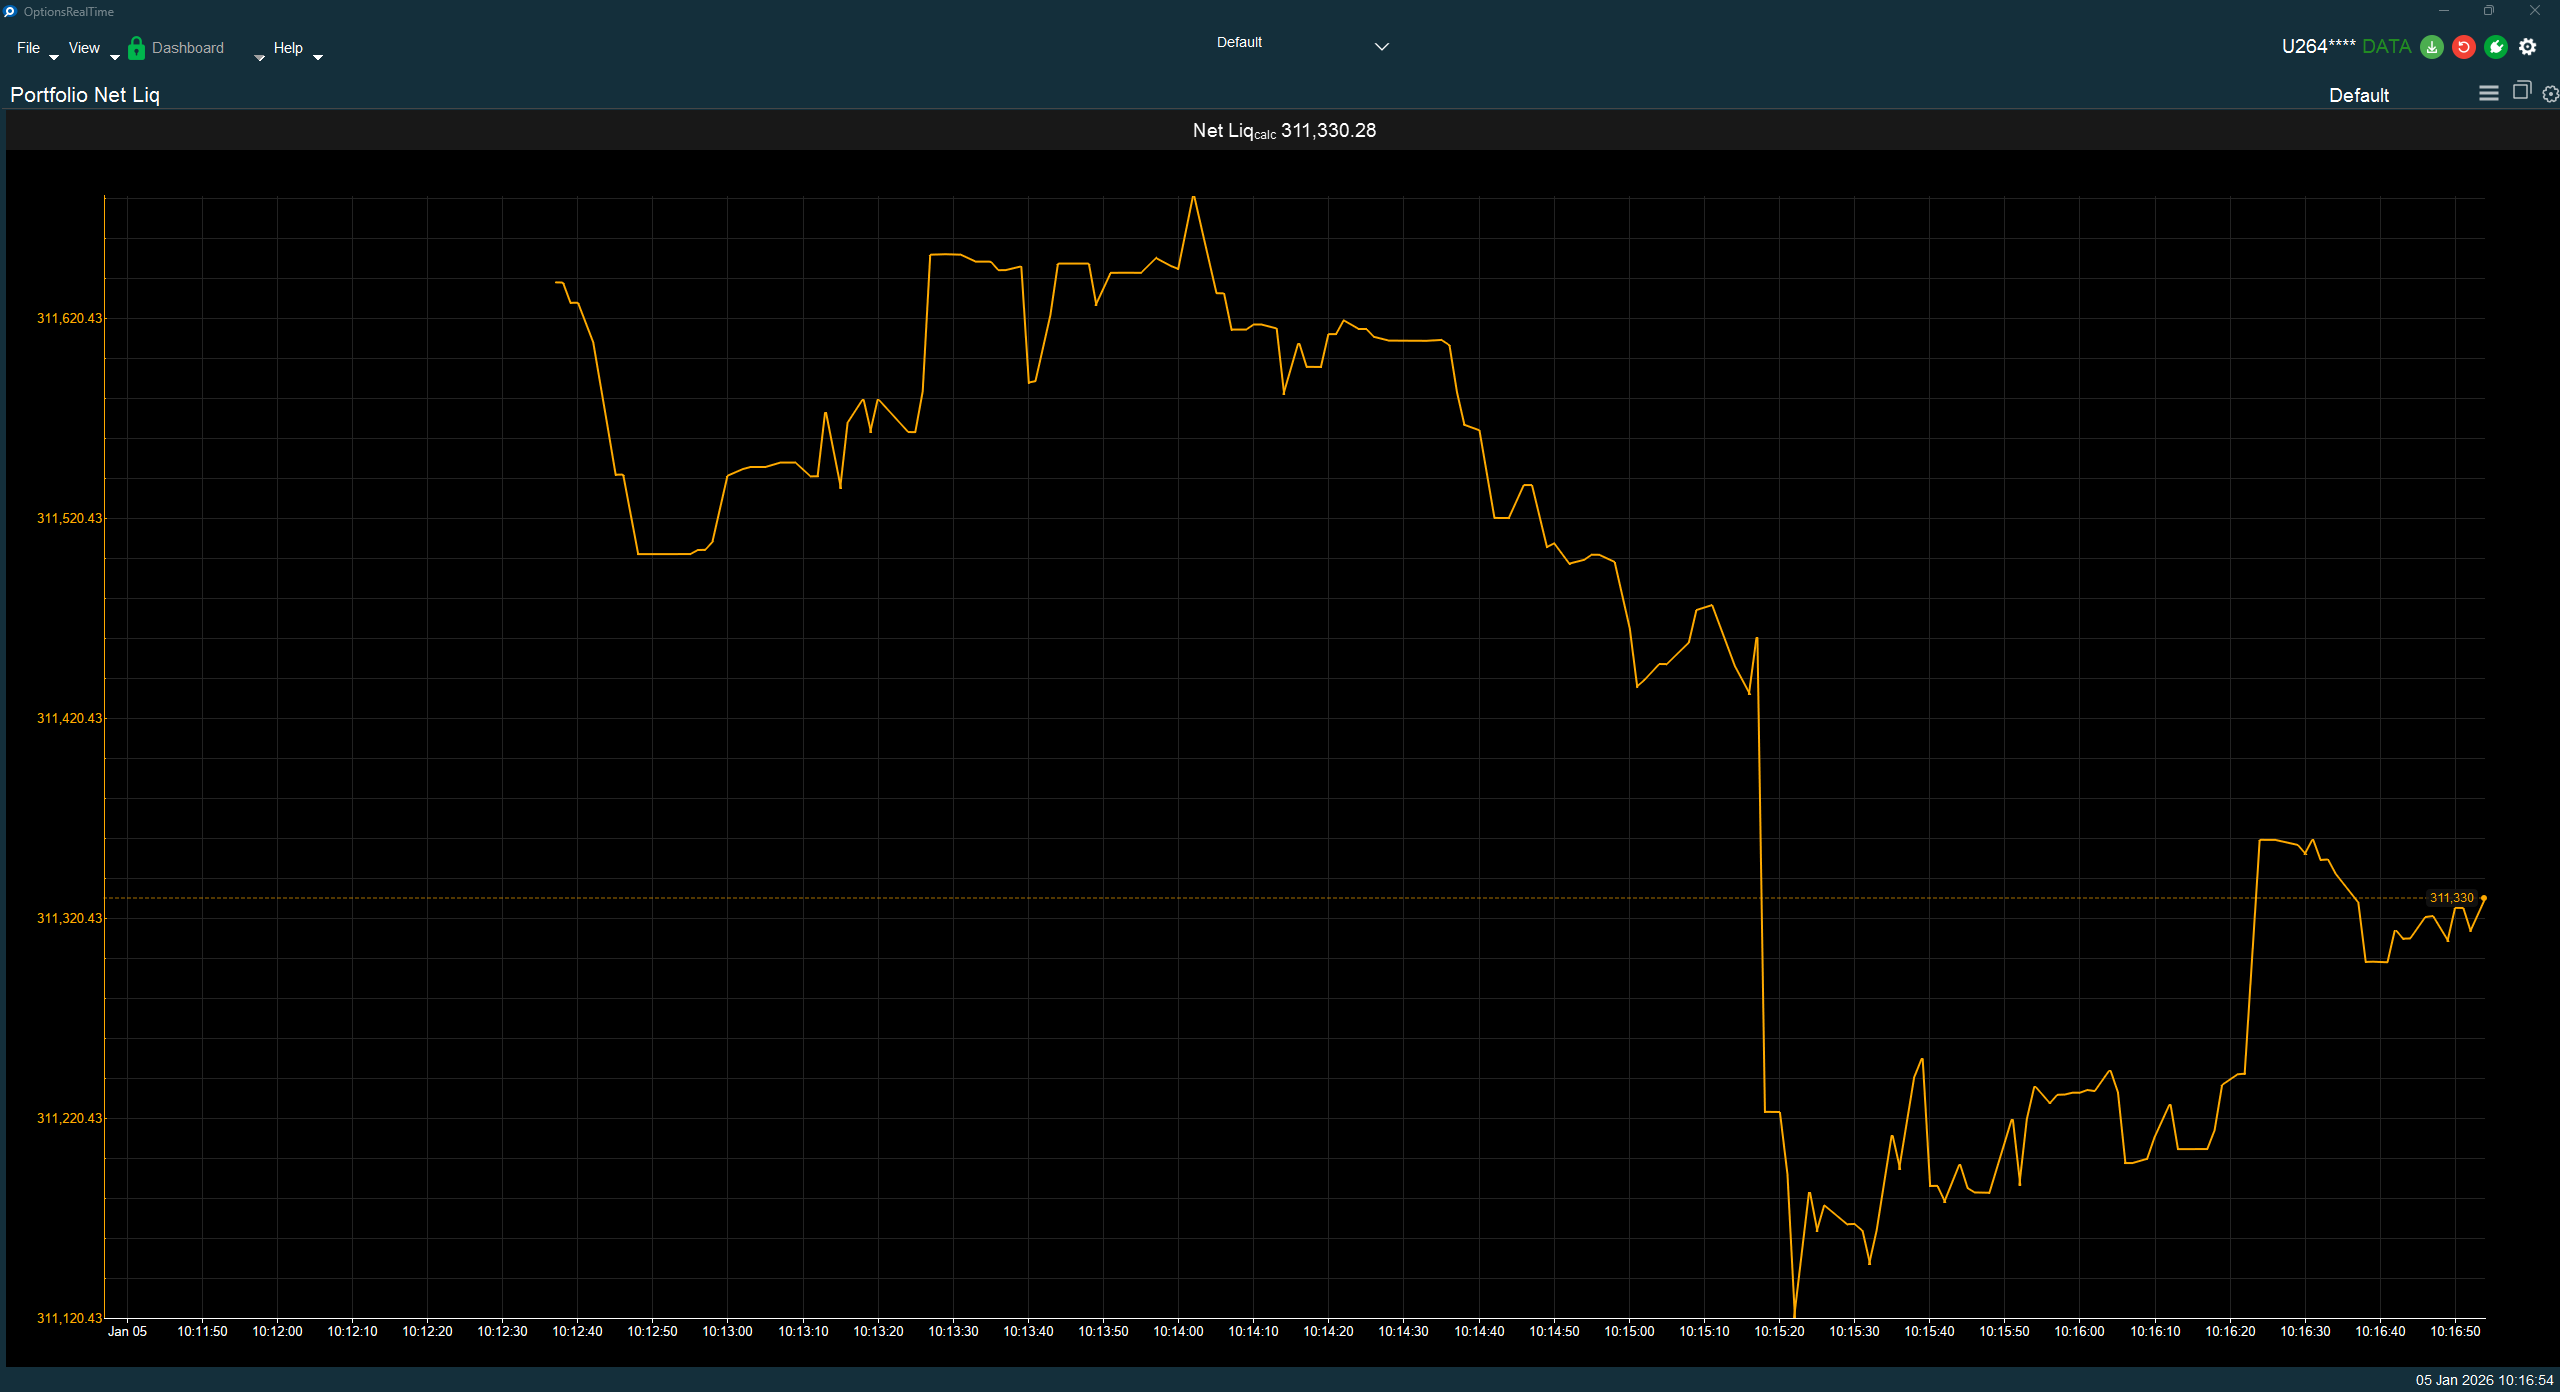Click the Default label on the panel header
The height and width of the screenshot is (1392, 2560).
(x=2357, y=95)
